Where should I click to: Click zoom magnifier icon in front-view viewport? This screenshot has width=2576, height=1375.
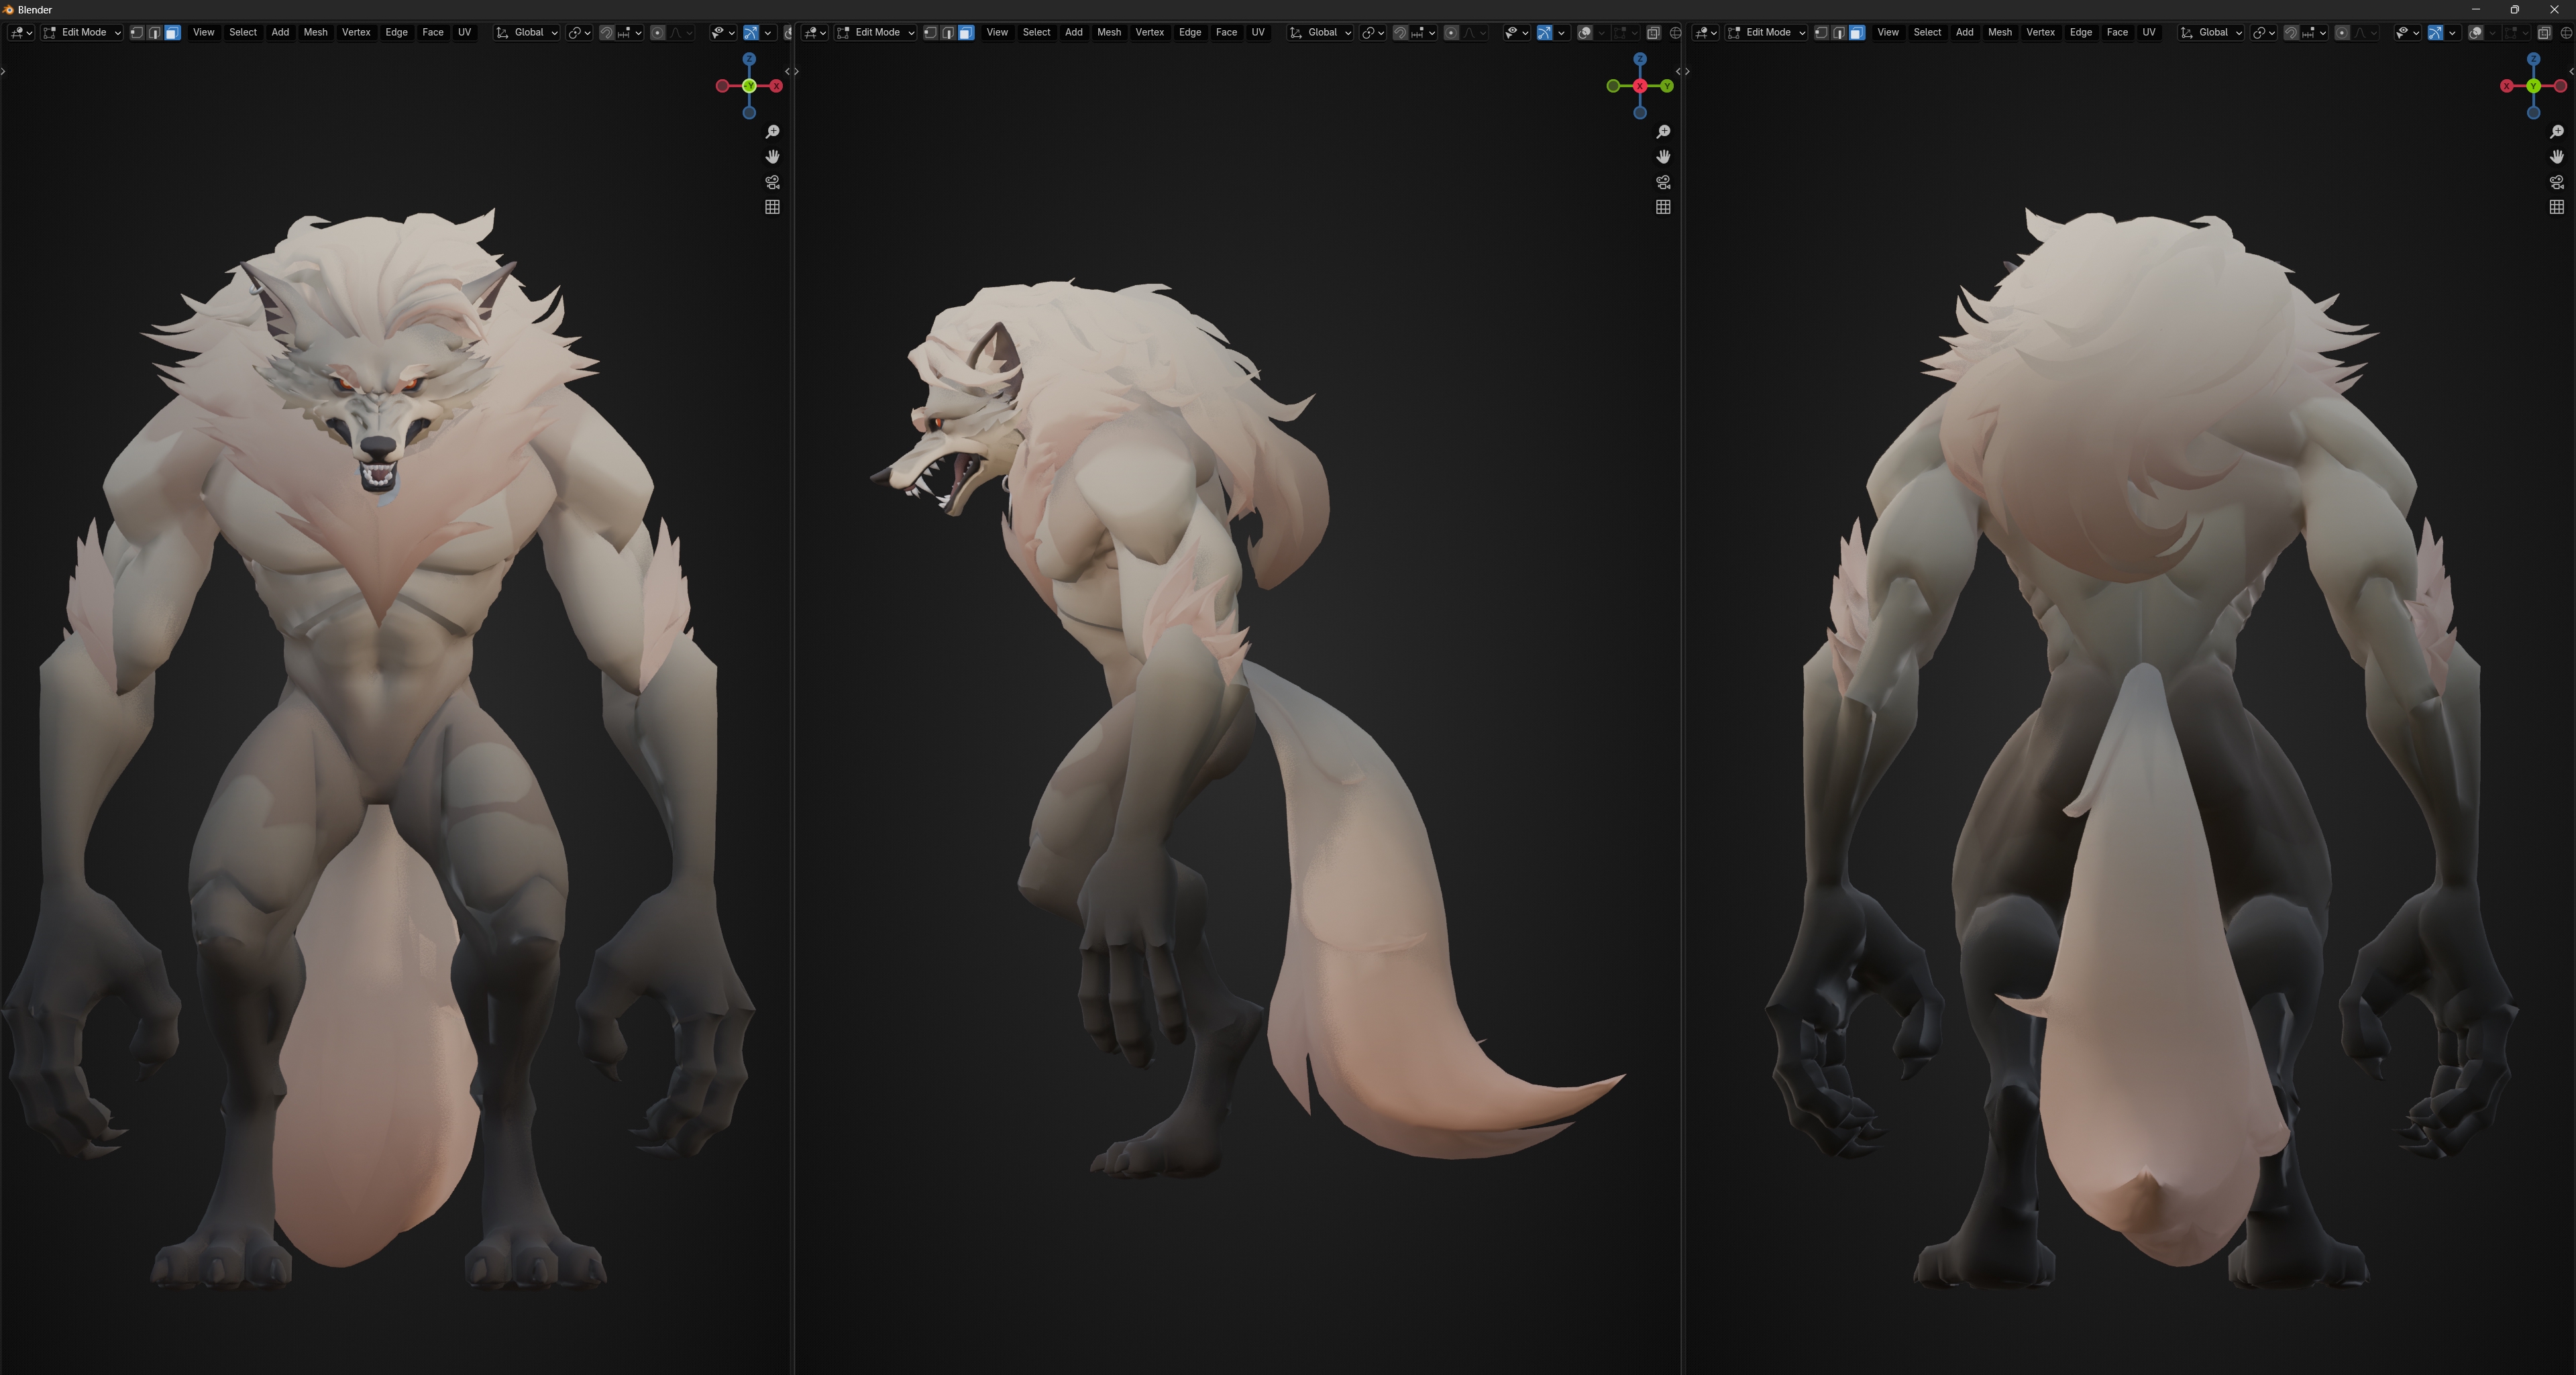point(772,132)
